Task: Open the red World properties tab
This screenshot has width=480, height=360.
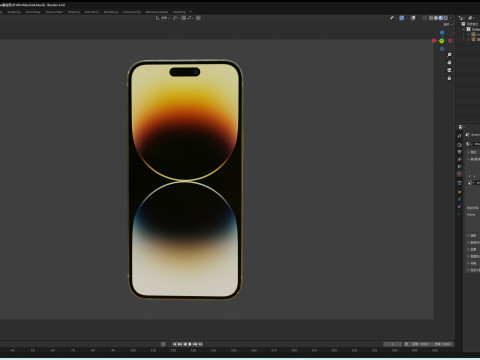Action: coord(459,174)
